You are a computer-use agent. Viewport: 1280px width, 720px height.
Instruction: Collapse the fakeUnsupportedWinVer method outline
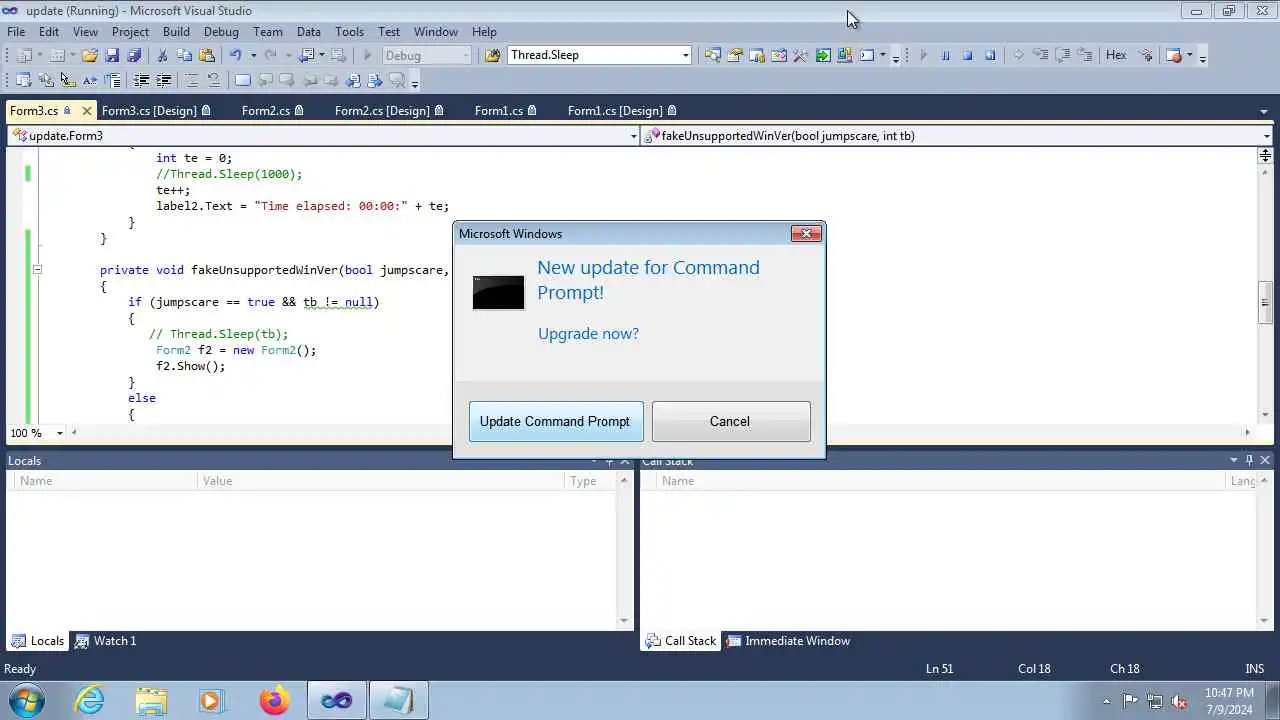point(37,270)
